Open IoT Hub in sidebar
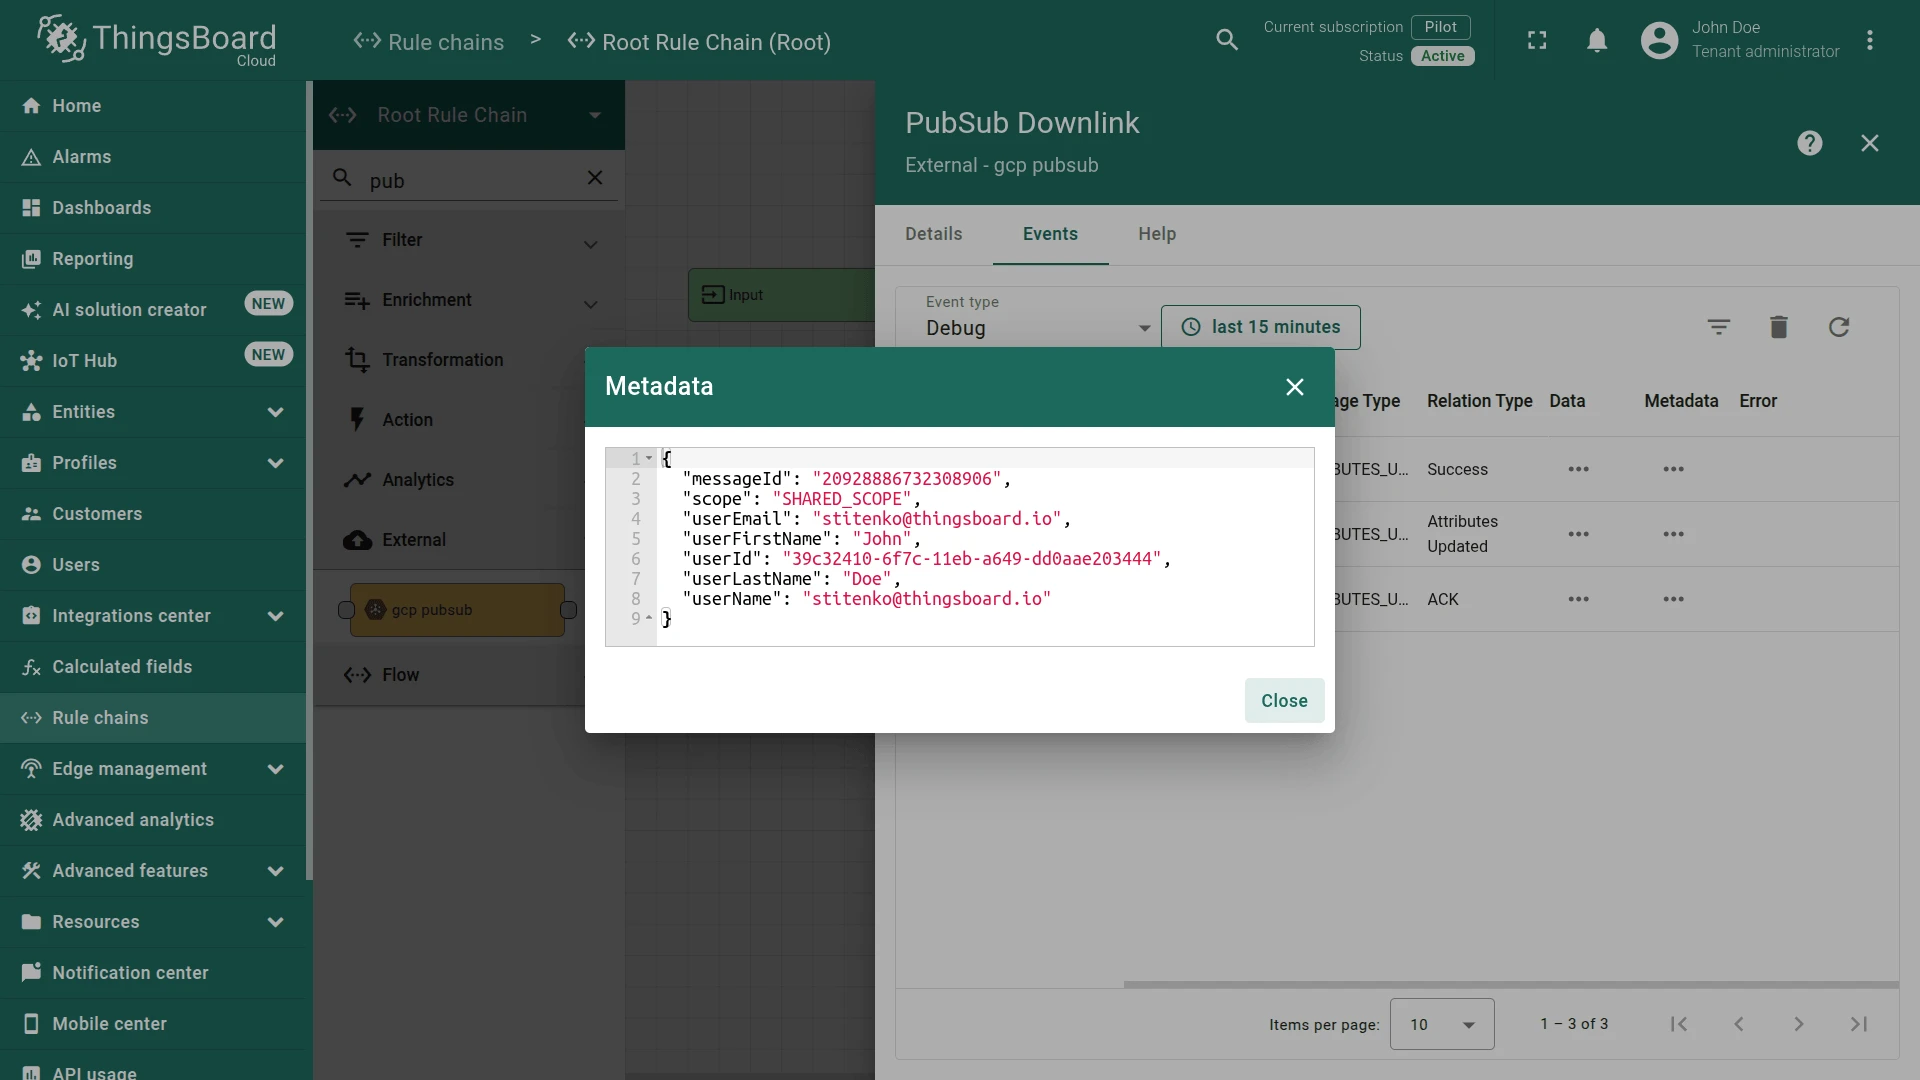Viewport: 1920px width, 1080px height. coord(153,361)
